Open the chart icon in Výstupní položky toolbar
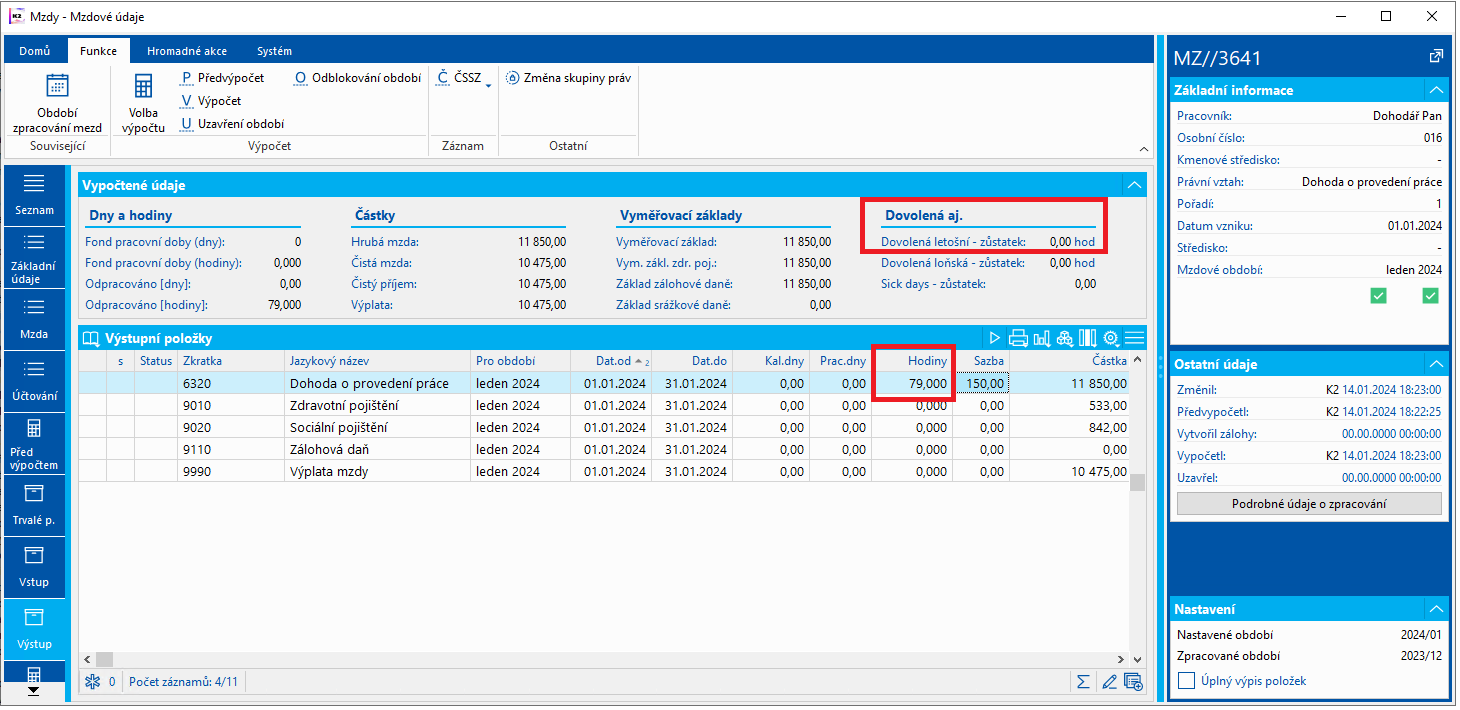The width and height of the screenshot is (1460, 710). [x=1041, y=338]
